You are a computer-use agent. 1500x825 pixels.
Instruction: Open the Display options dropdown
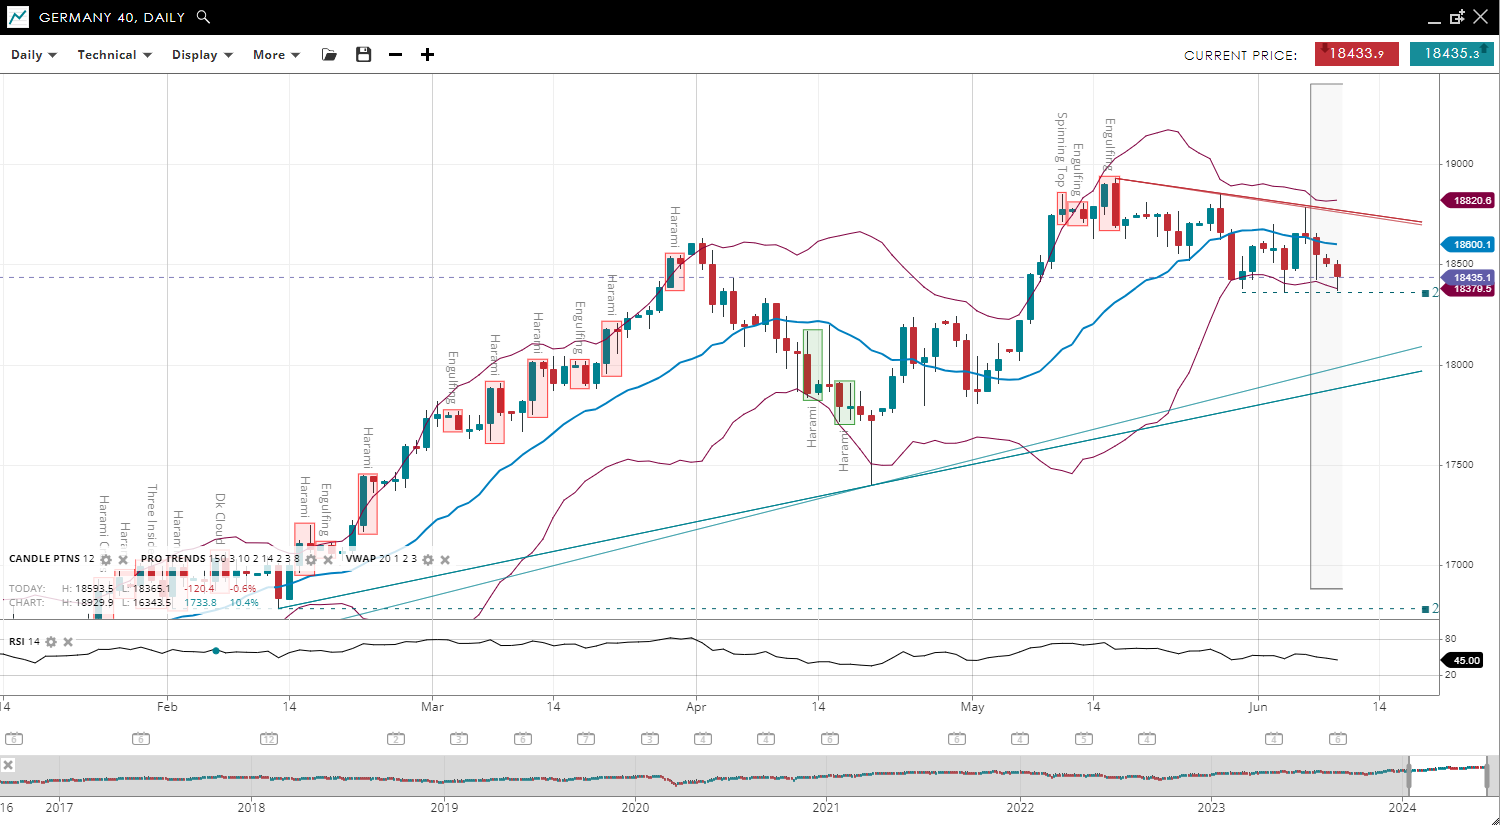click(202, 55)
